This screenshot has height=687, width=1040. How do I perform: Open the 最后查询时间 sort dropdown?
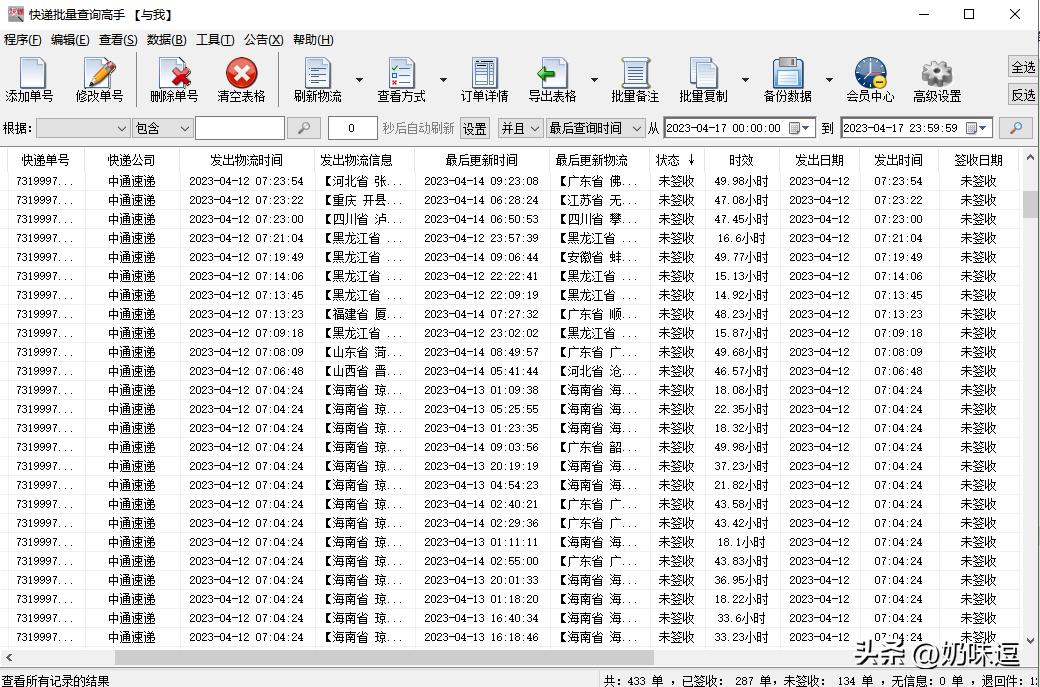[x=595, y=128]
